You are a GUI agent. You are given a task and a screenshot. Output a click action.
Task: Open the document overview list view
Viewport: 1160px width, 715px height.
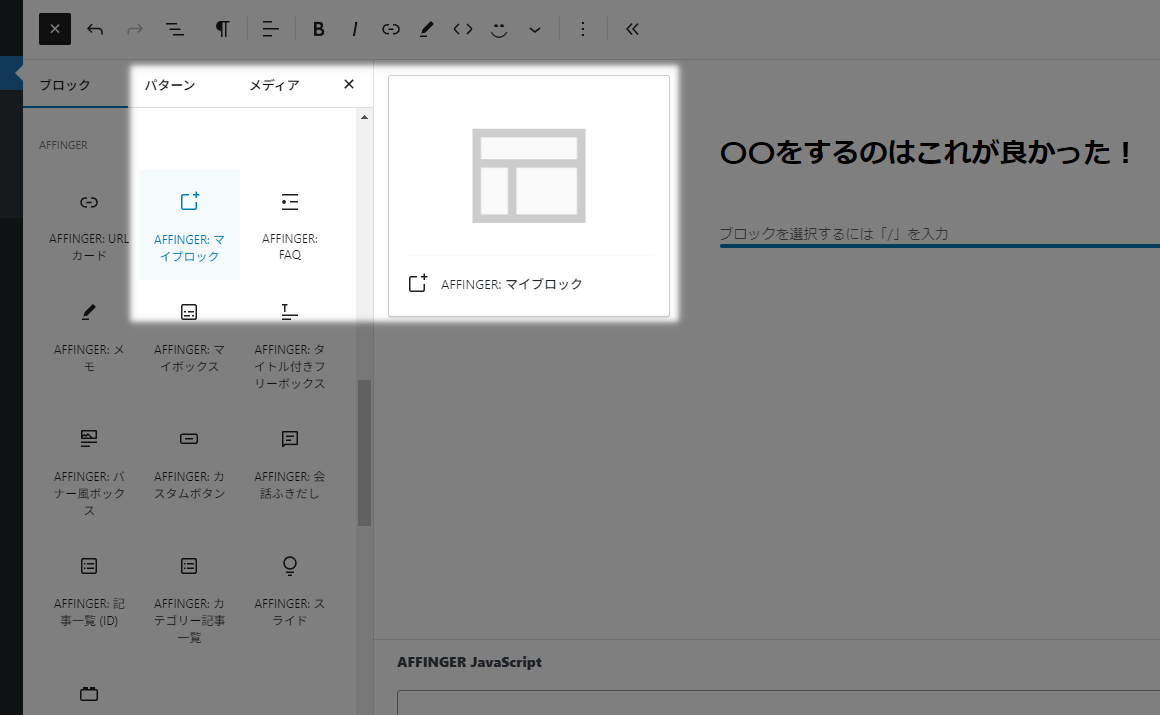[175, 30]
